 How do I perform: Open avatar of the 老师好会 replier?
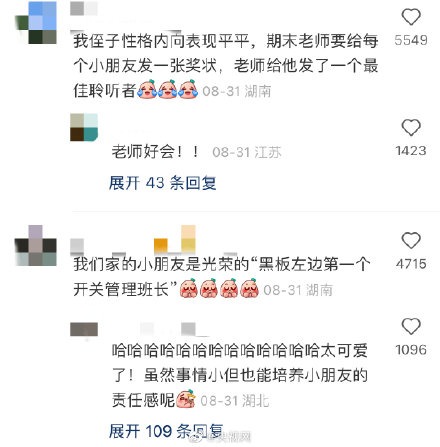pos(84,127)
